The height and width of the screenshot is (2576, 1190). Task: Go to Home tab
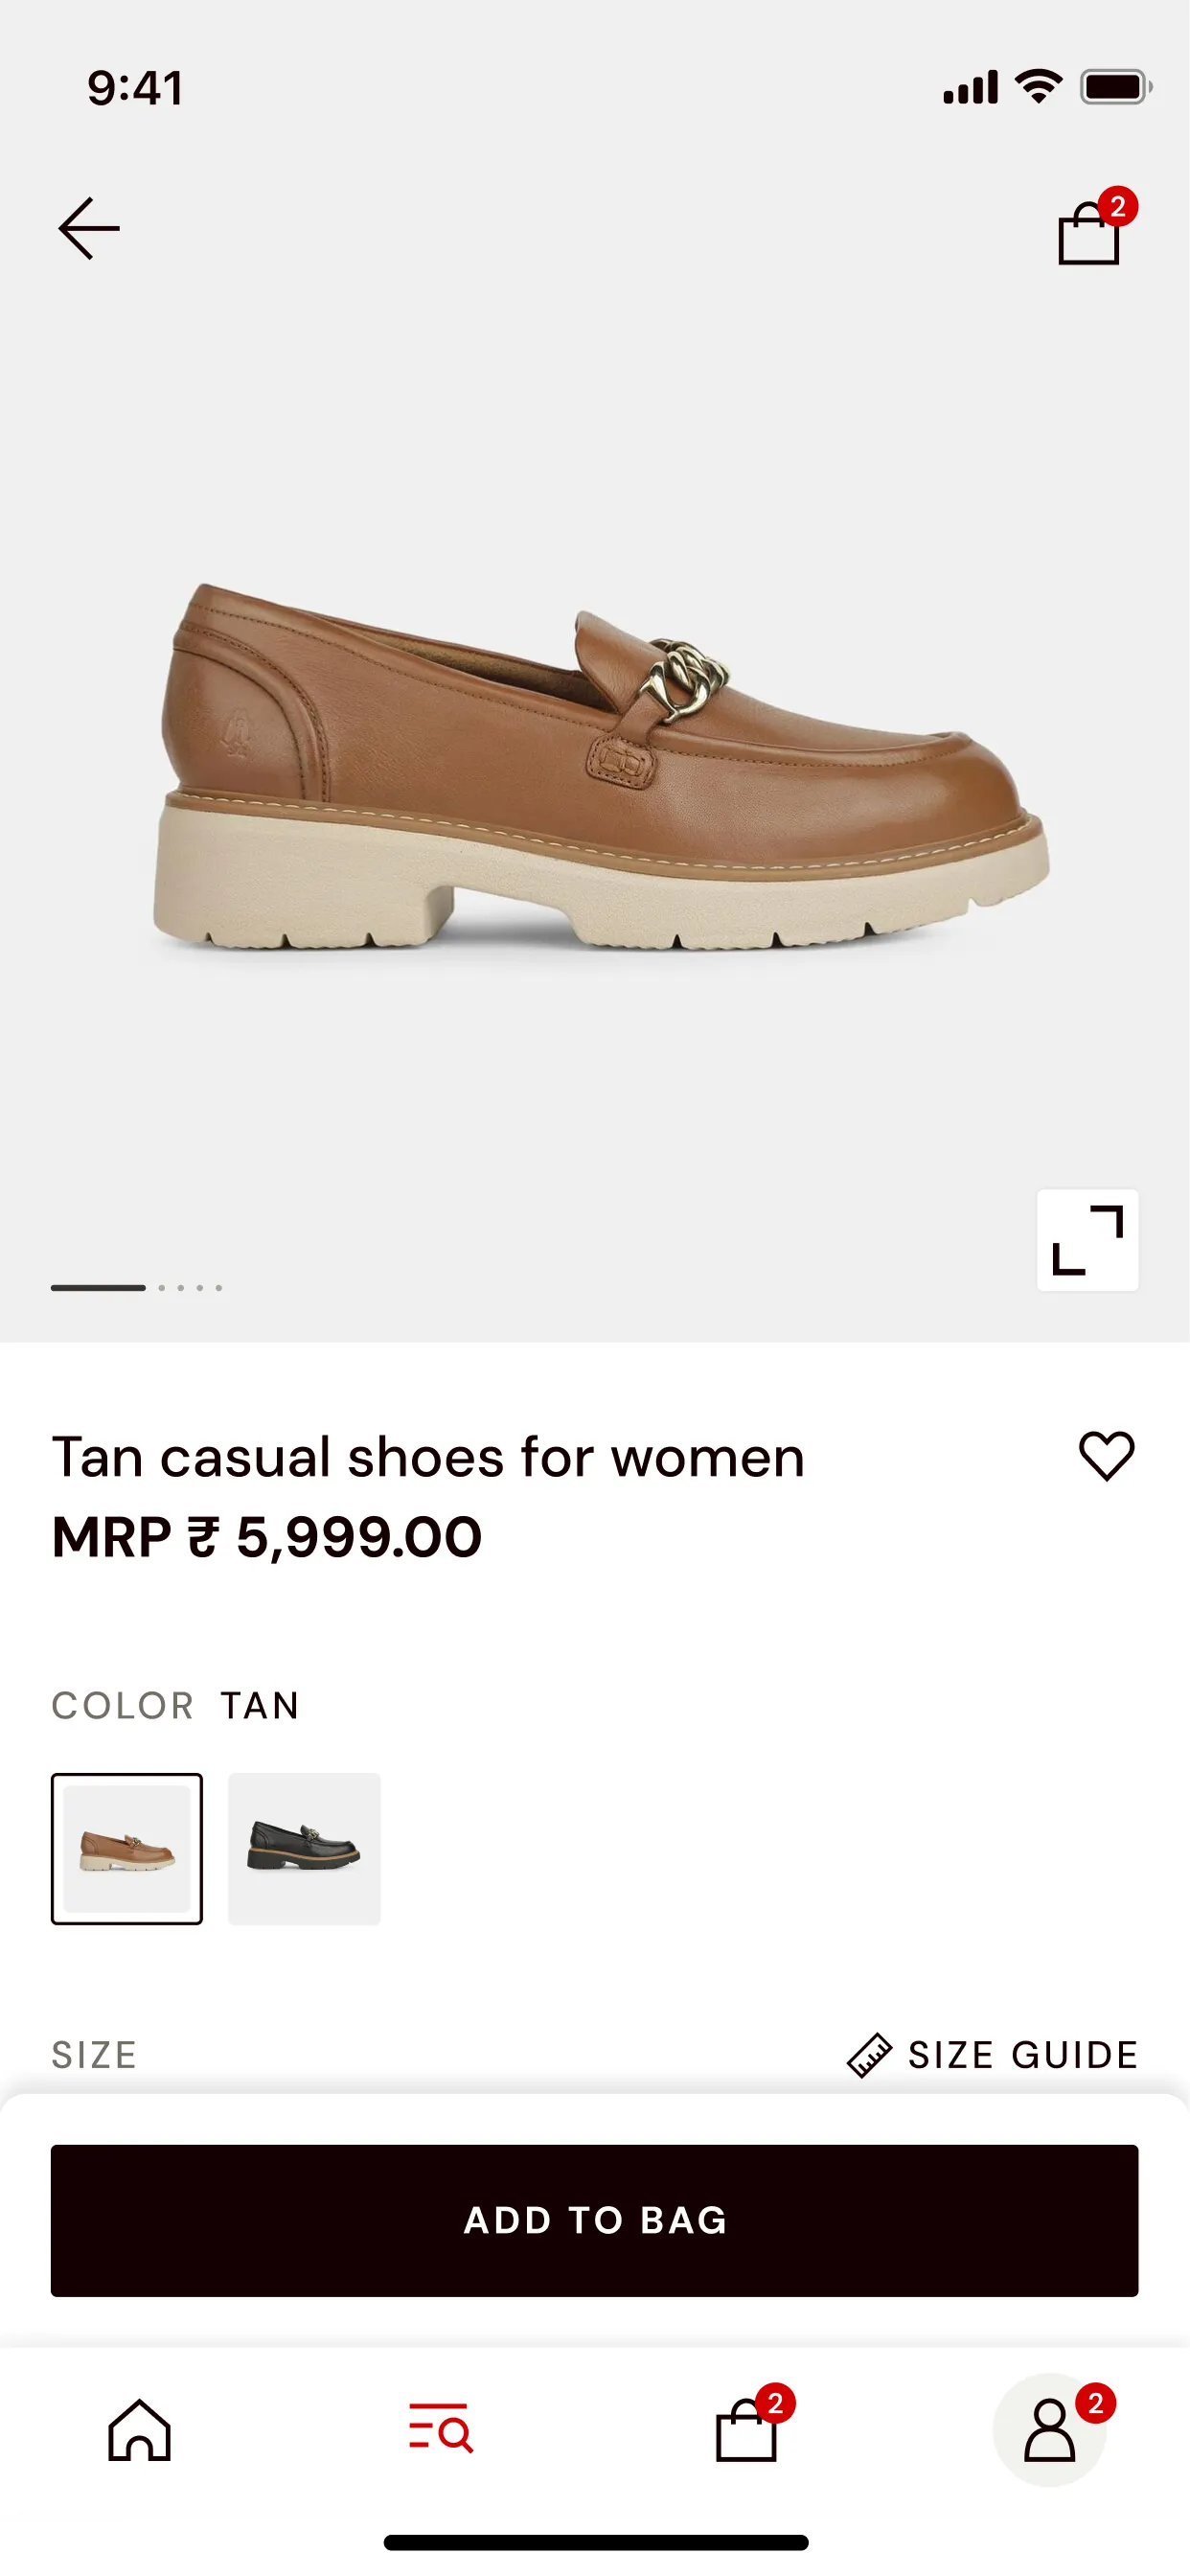coord(140,2430)
